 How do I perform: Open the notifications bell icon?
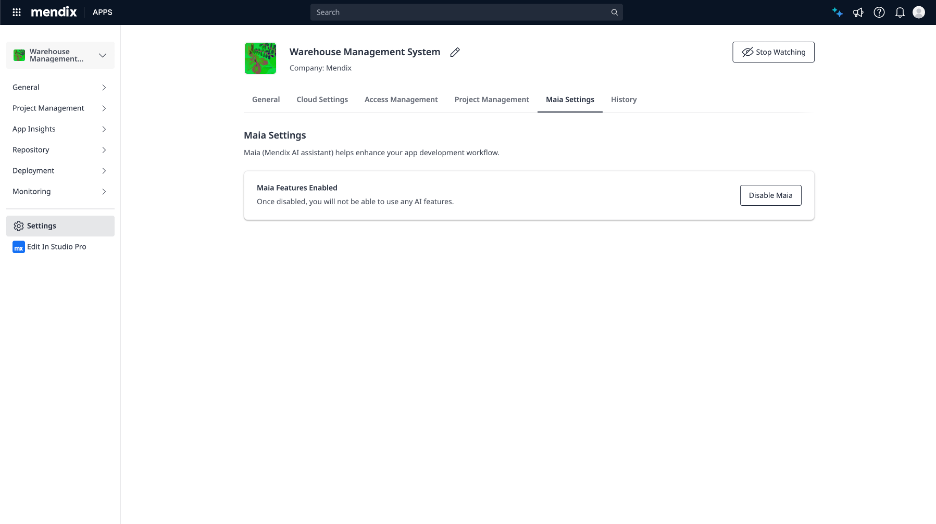point(900,12)
